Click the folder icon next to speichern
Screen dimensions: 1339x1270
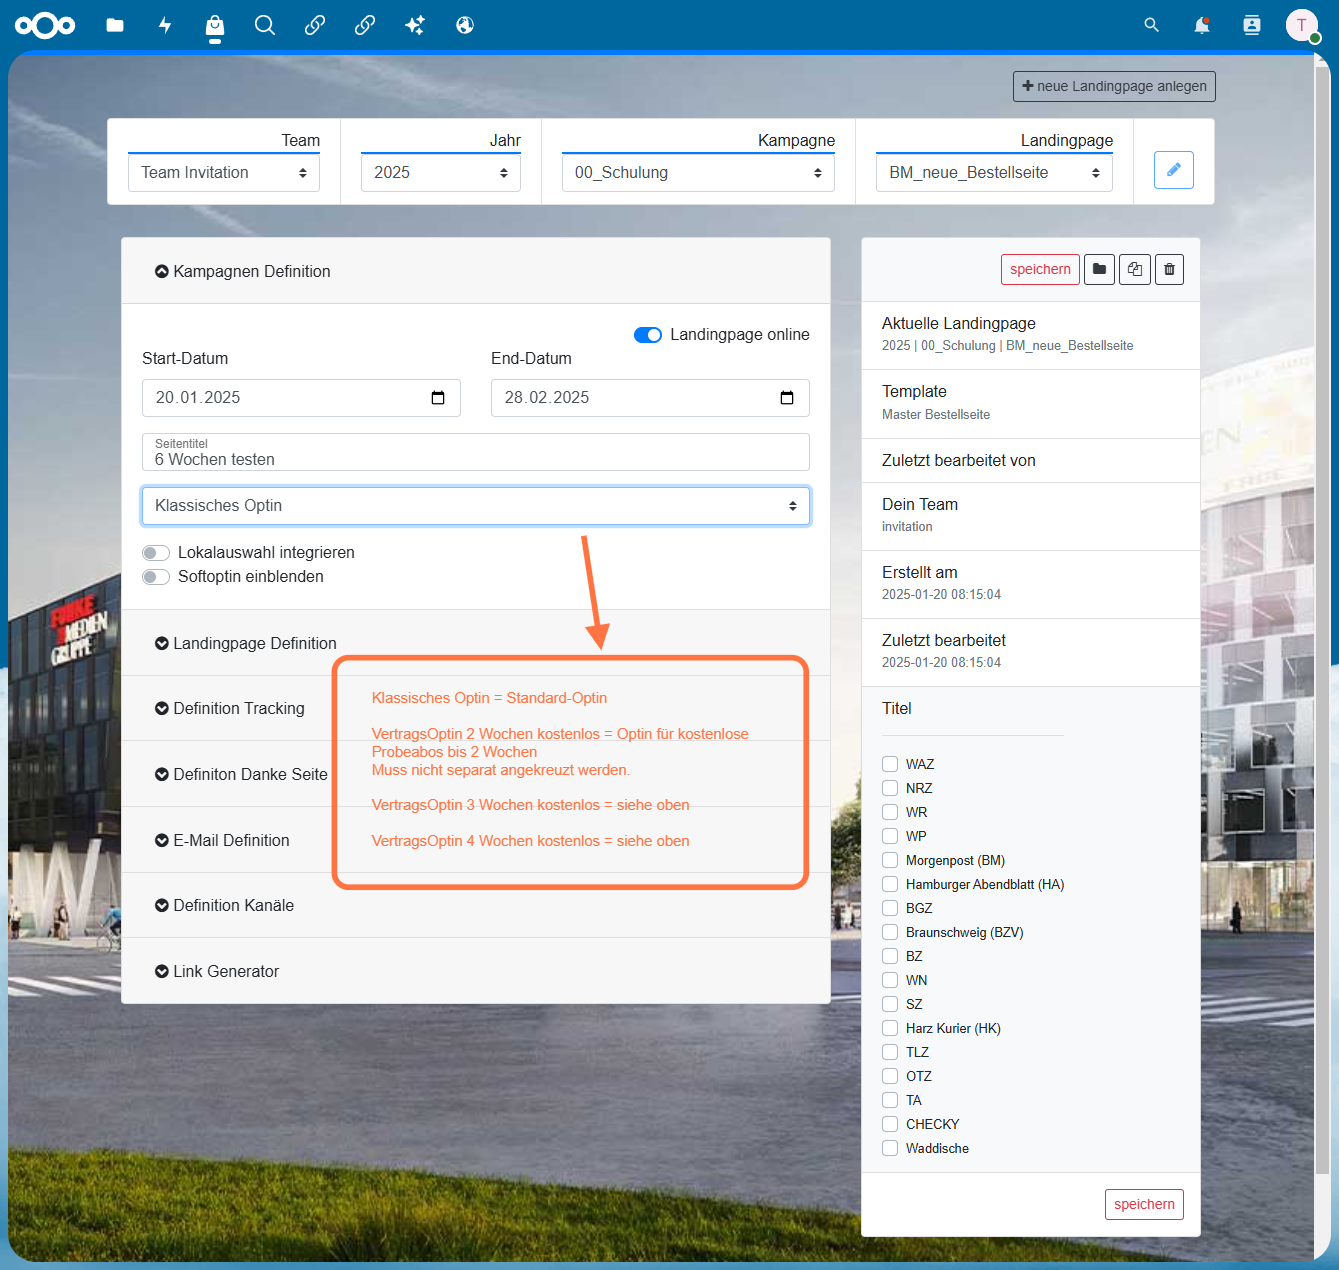tap(1099, 269)
